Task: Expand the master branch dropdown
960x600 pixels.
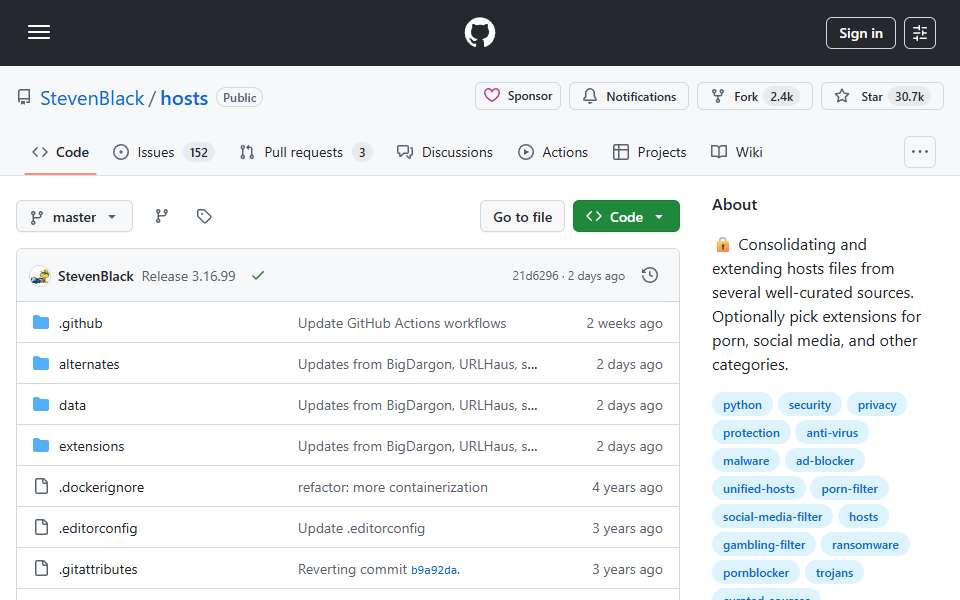Action: [74, 217]
